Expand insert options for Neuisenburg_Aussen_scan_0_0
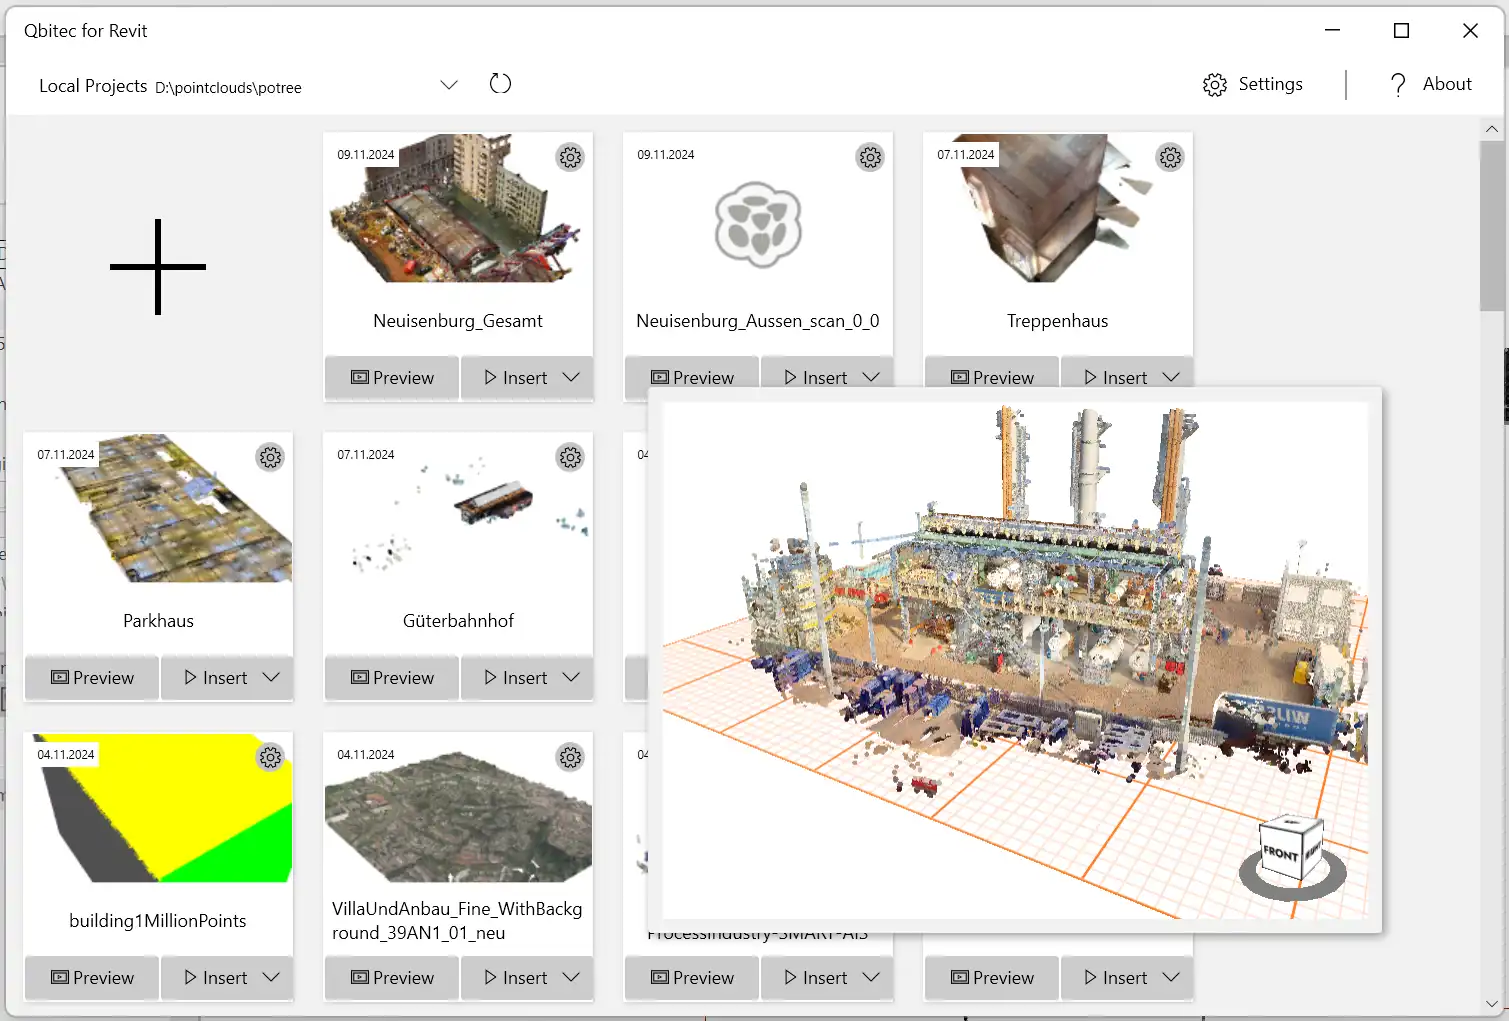Screen dimensions: 1509x1021 [871, 377]
